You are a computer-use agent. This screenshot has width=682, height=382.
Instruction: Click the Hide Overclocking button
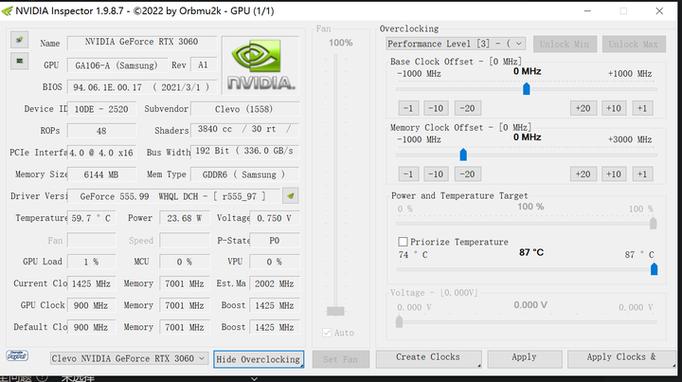pyautogui.click(x=258, y=359)
